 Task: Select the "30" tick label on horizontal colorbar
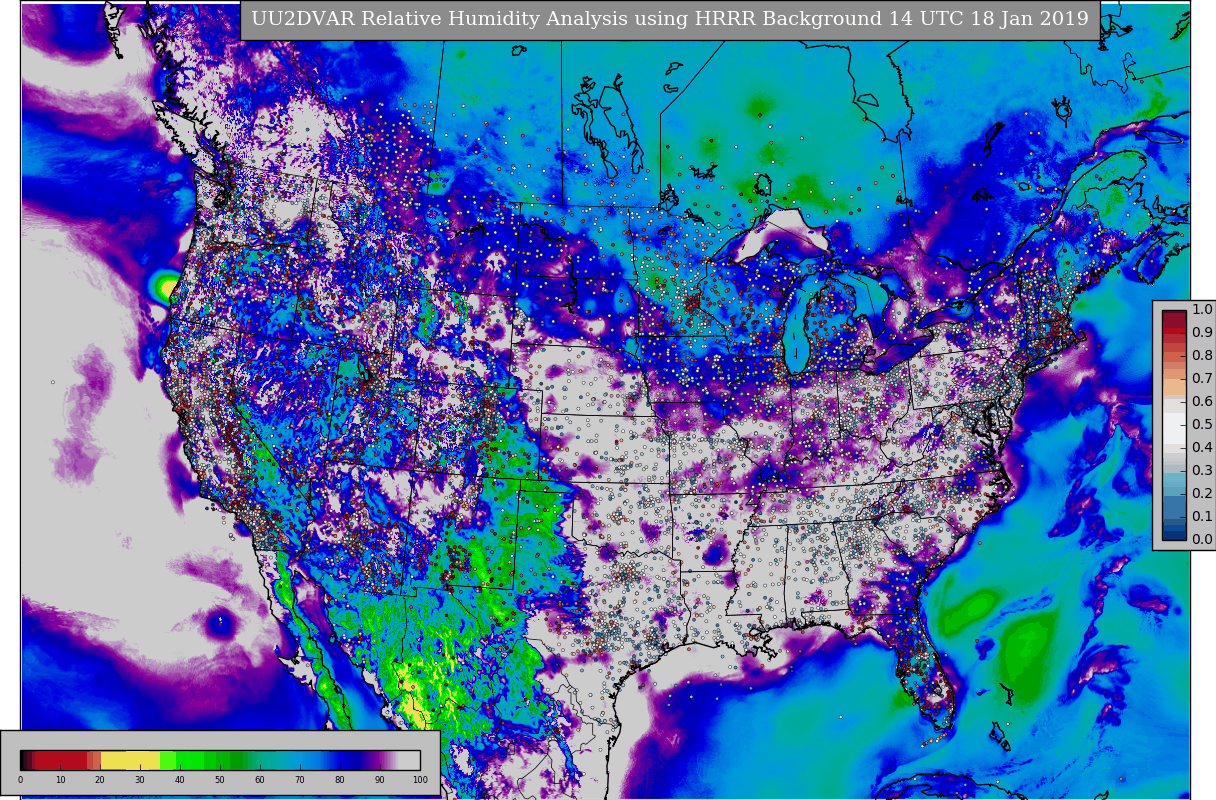(140, 780)
